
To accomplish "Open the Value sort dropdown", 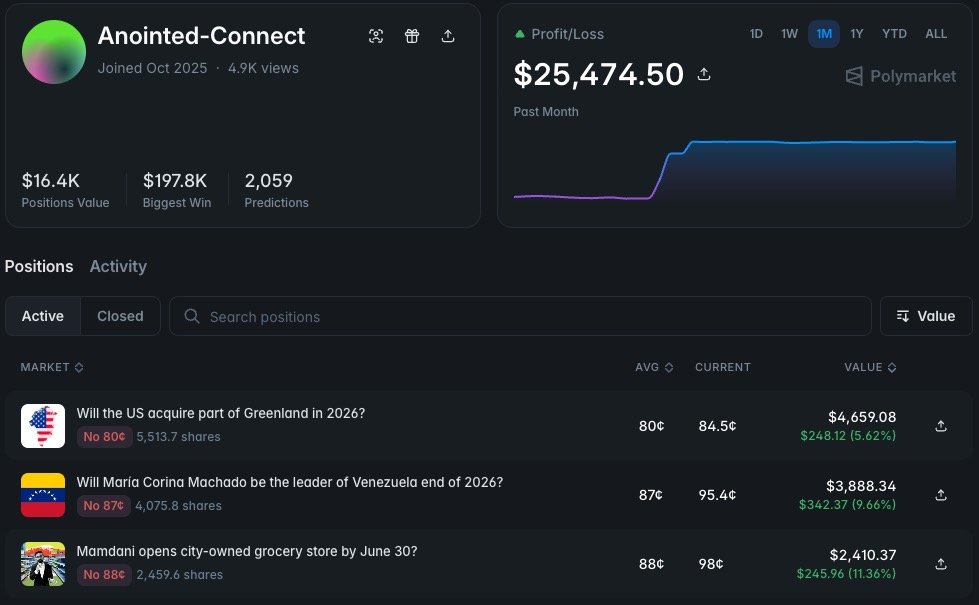I will coord(926,316).
